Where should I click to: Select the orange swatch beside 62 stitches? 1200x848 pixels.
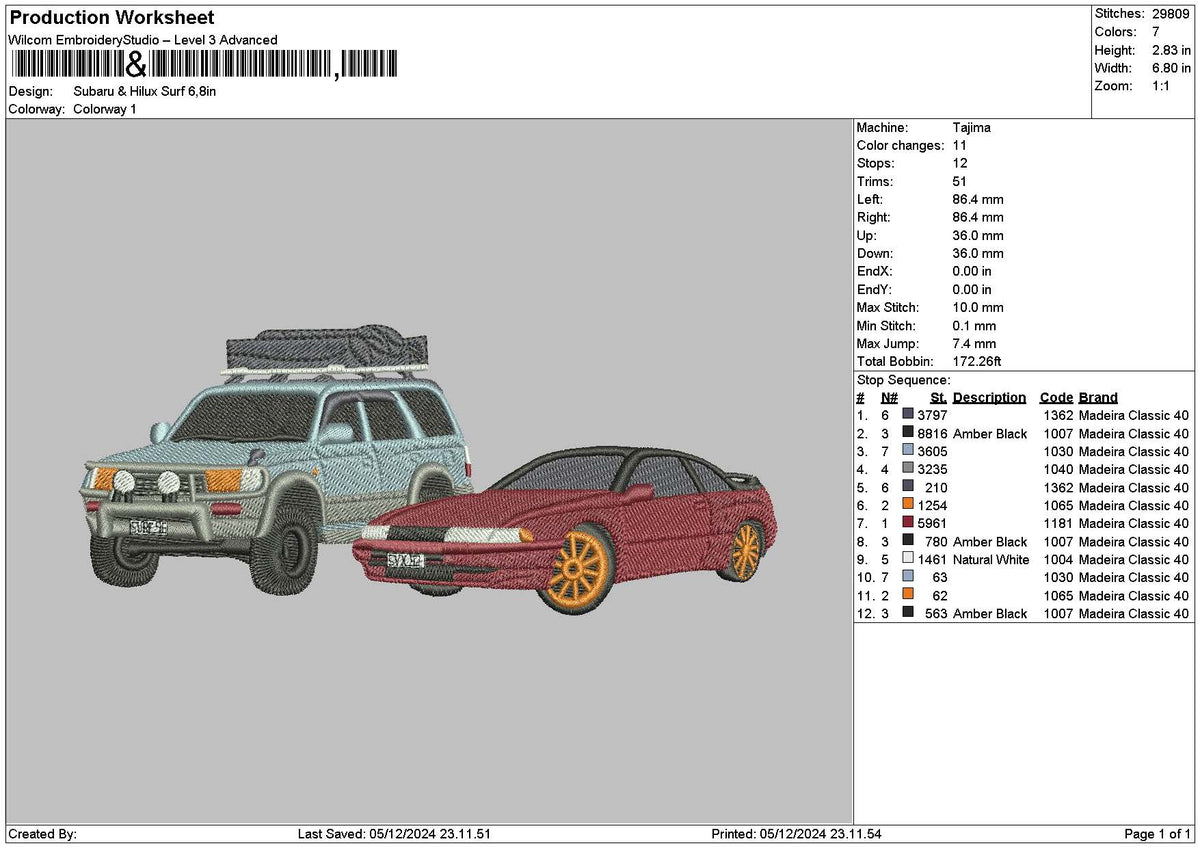(x=908, y=594)
